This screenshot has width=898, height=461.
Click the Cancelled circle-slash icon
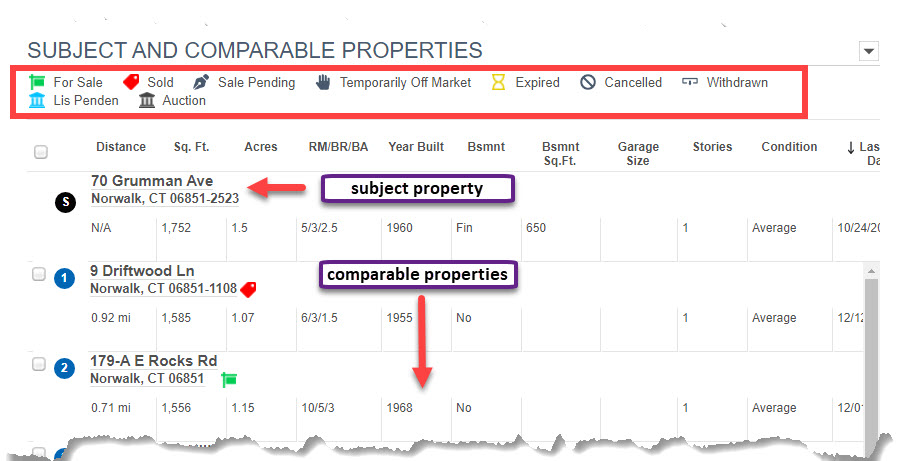[x=588, y=82]
